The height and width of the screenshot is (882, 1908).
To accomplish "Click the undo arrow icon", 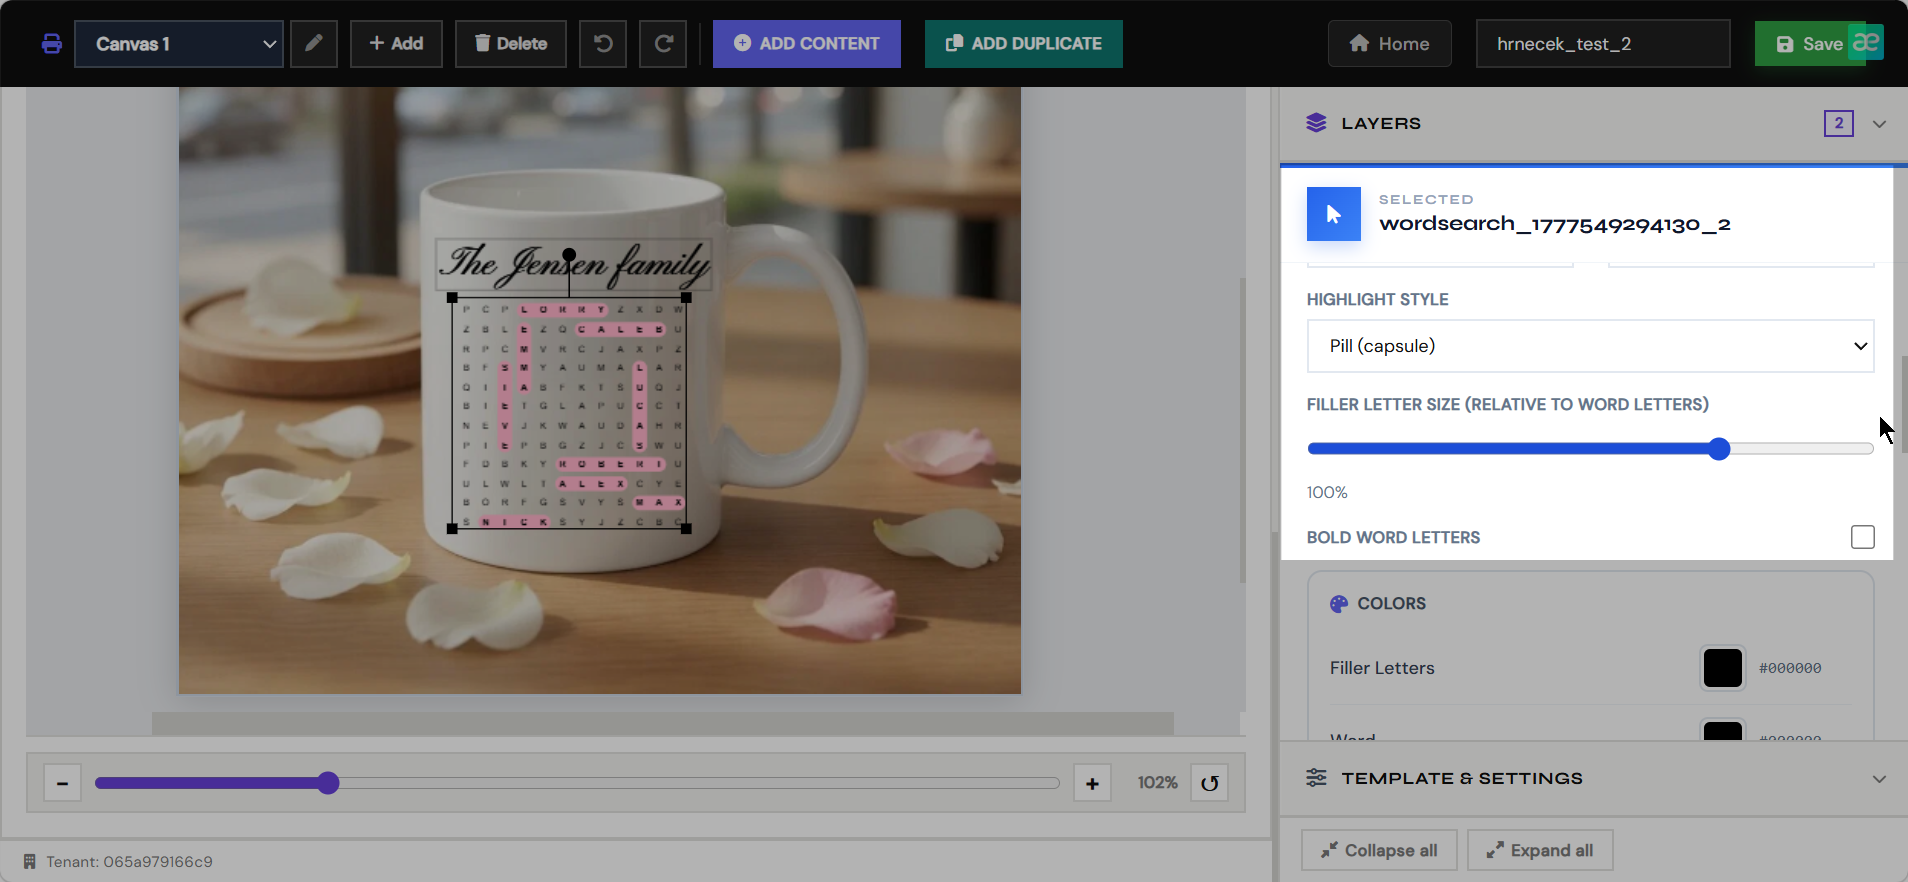I will point(603,44).
